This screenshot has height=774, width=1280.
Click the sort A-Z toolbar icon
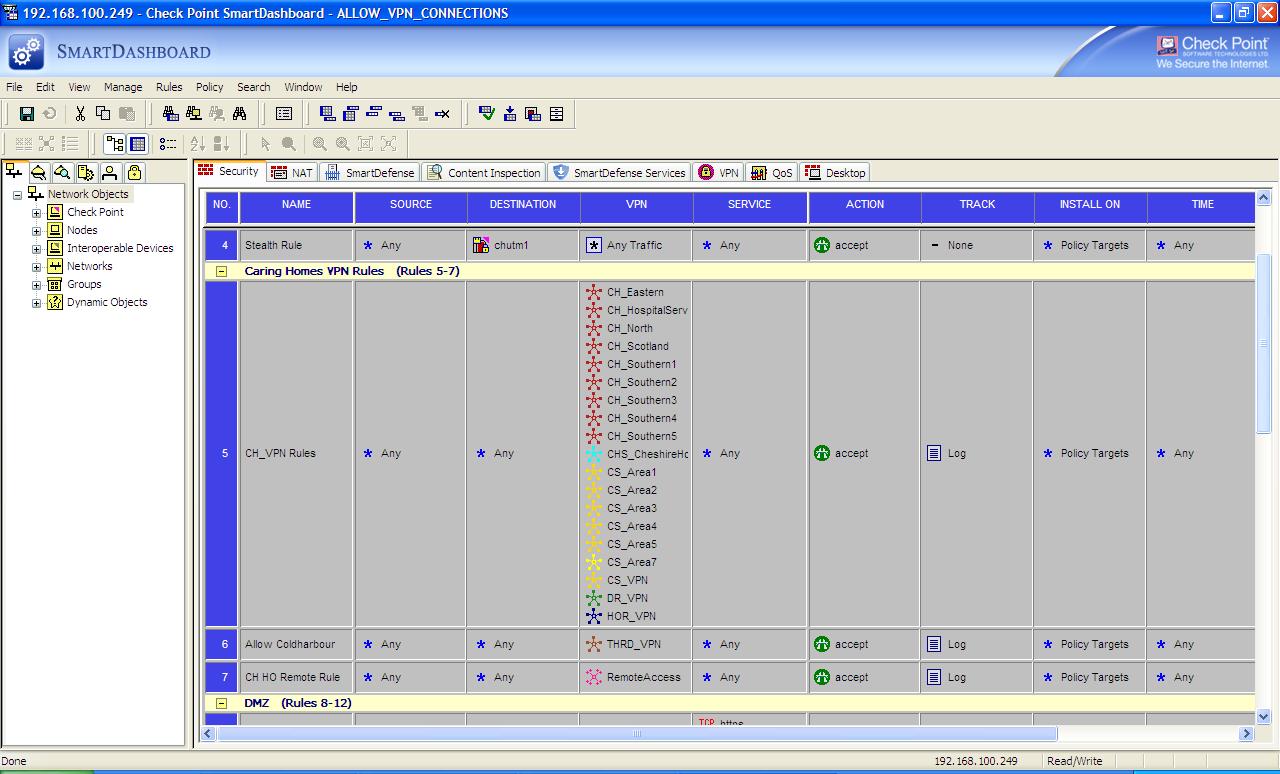[x=198, y=144]
